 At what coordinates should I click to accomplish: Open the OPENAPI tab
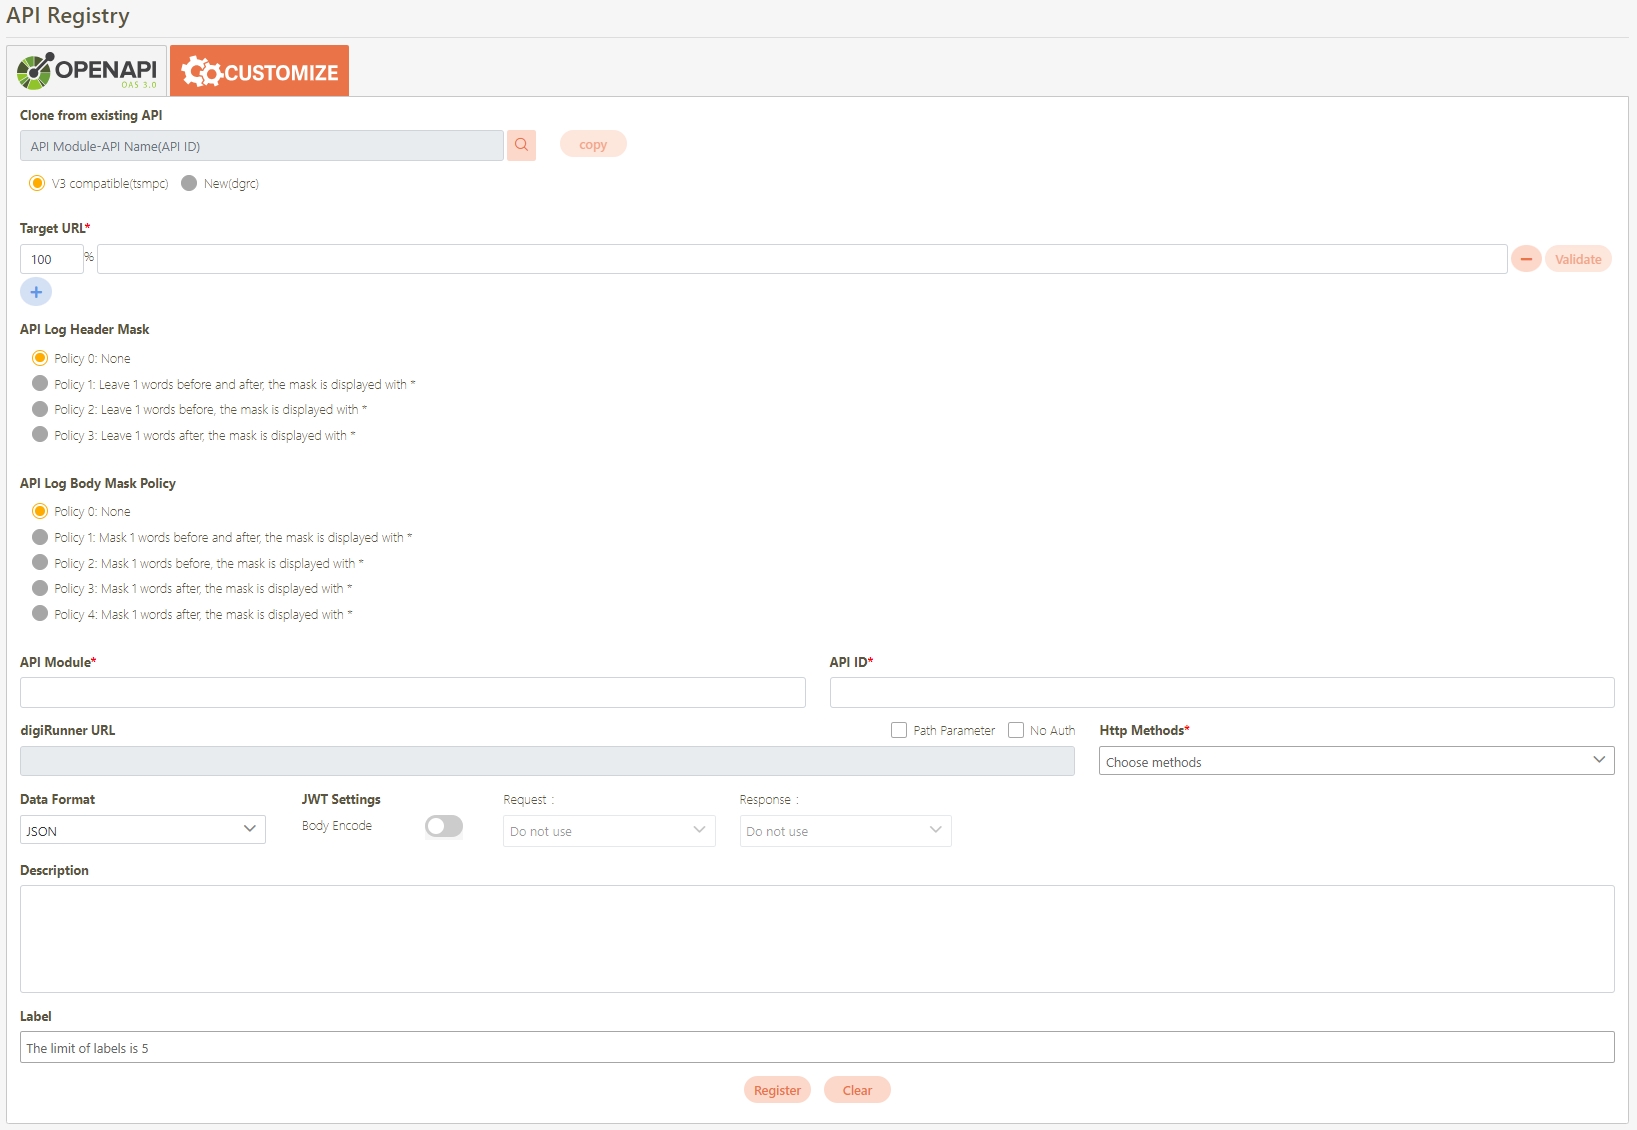(x=87, y=71)
